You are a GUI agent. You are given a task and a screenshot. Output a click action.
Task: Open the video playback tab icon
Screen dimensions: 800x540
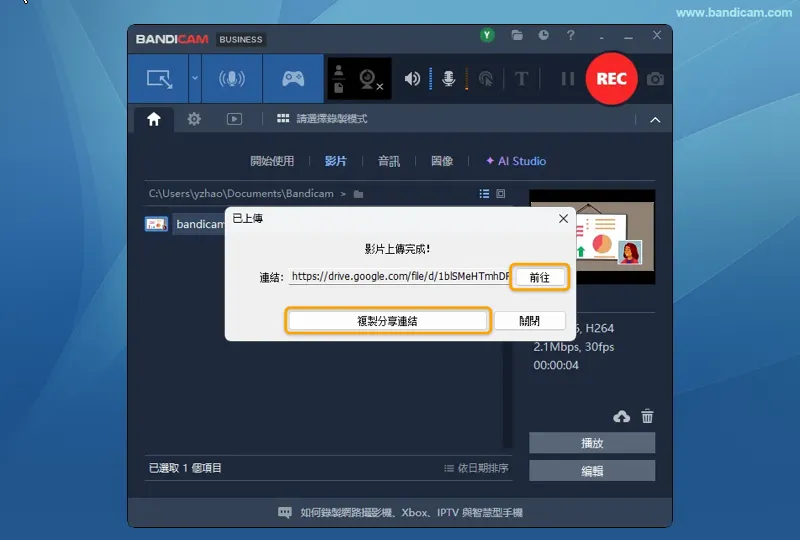[x=234, y=119]
